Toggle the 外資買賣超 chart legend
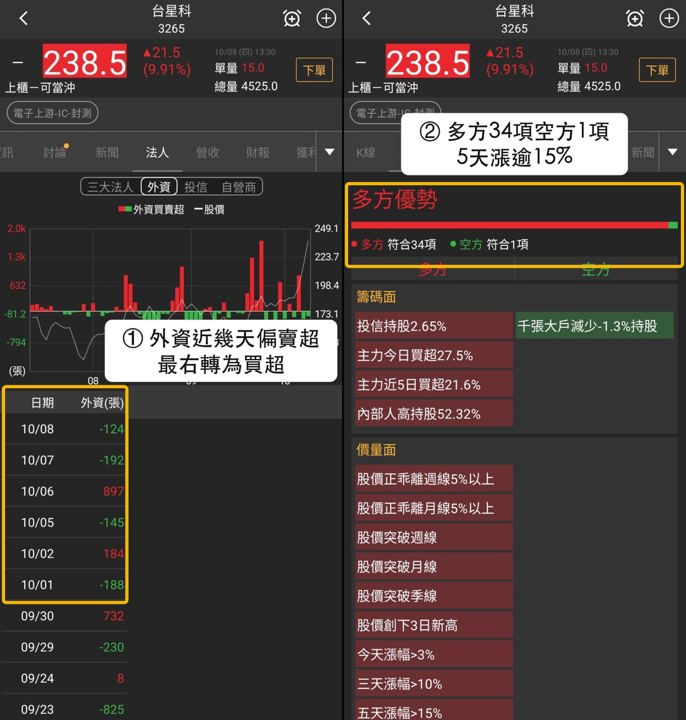Screen dimensions: 686x720 tap(151, 210)
